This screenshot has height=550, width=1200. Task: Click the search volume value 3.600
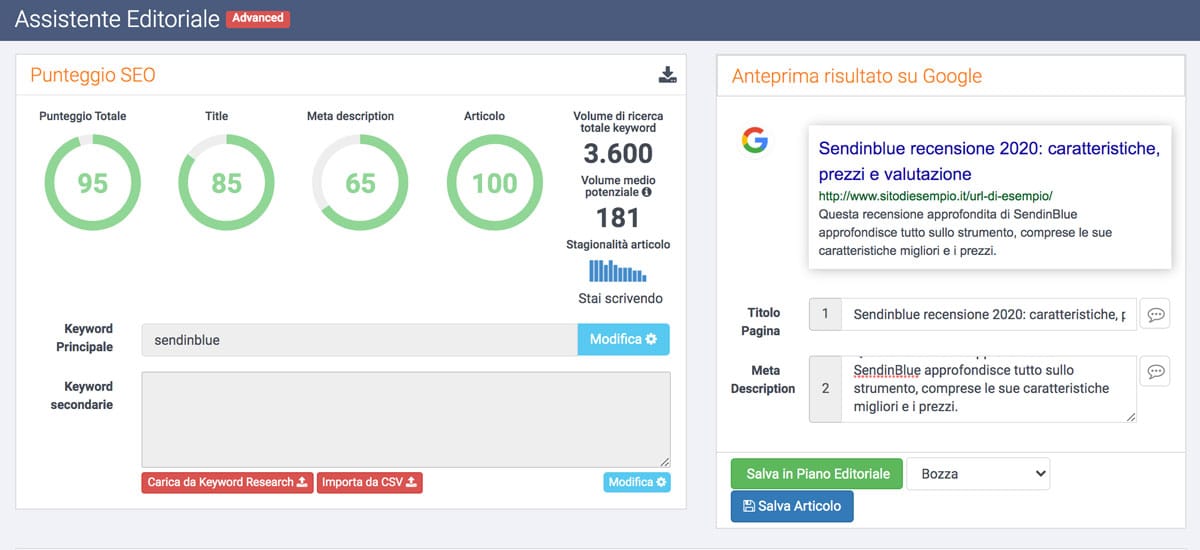[x=618, y=154]
